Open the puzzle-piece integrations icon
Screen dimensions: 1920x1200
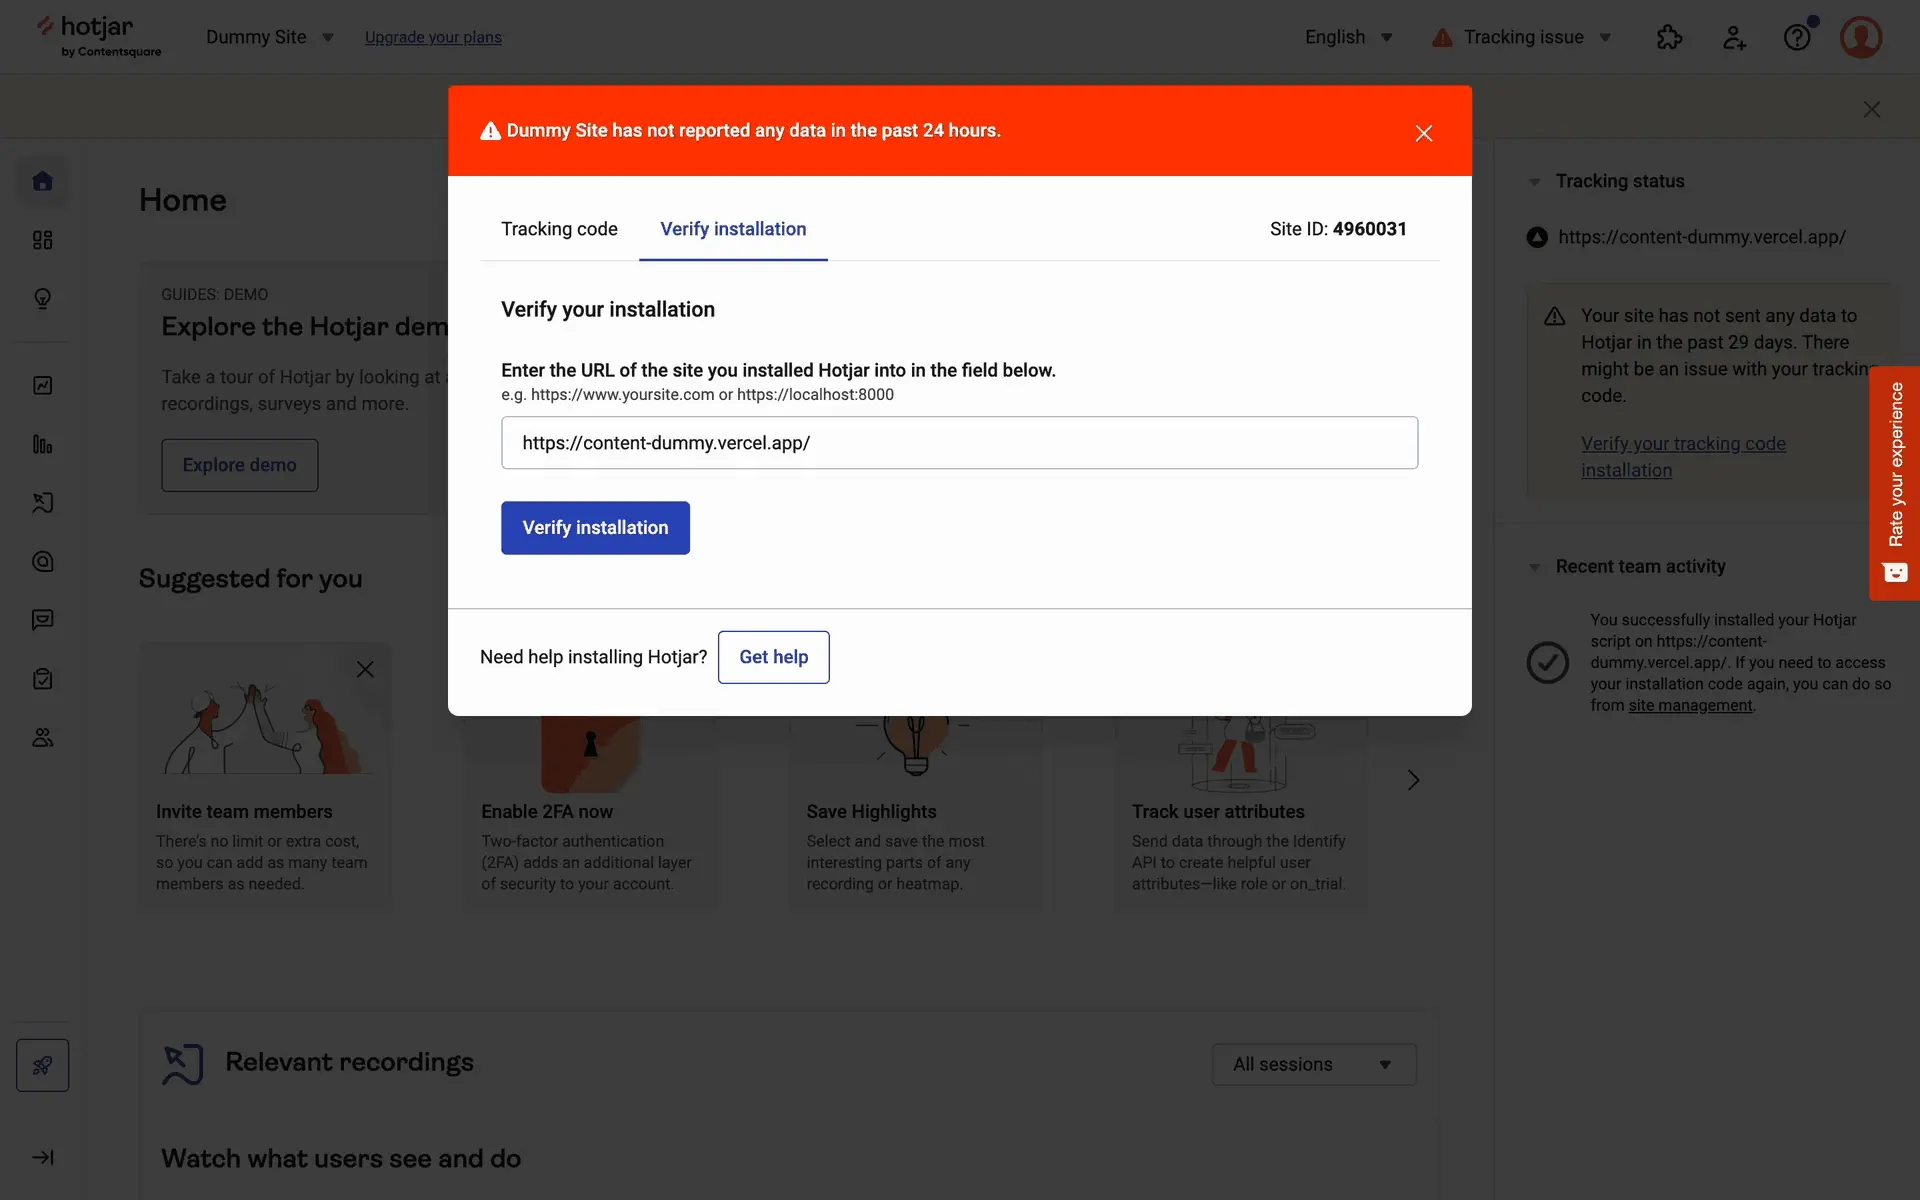pyautogui.click(x=1669, y=37)
